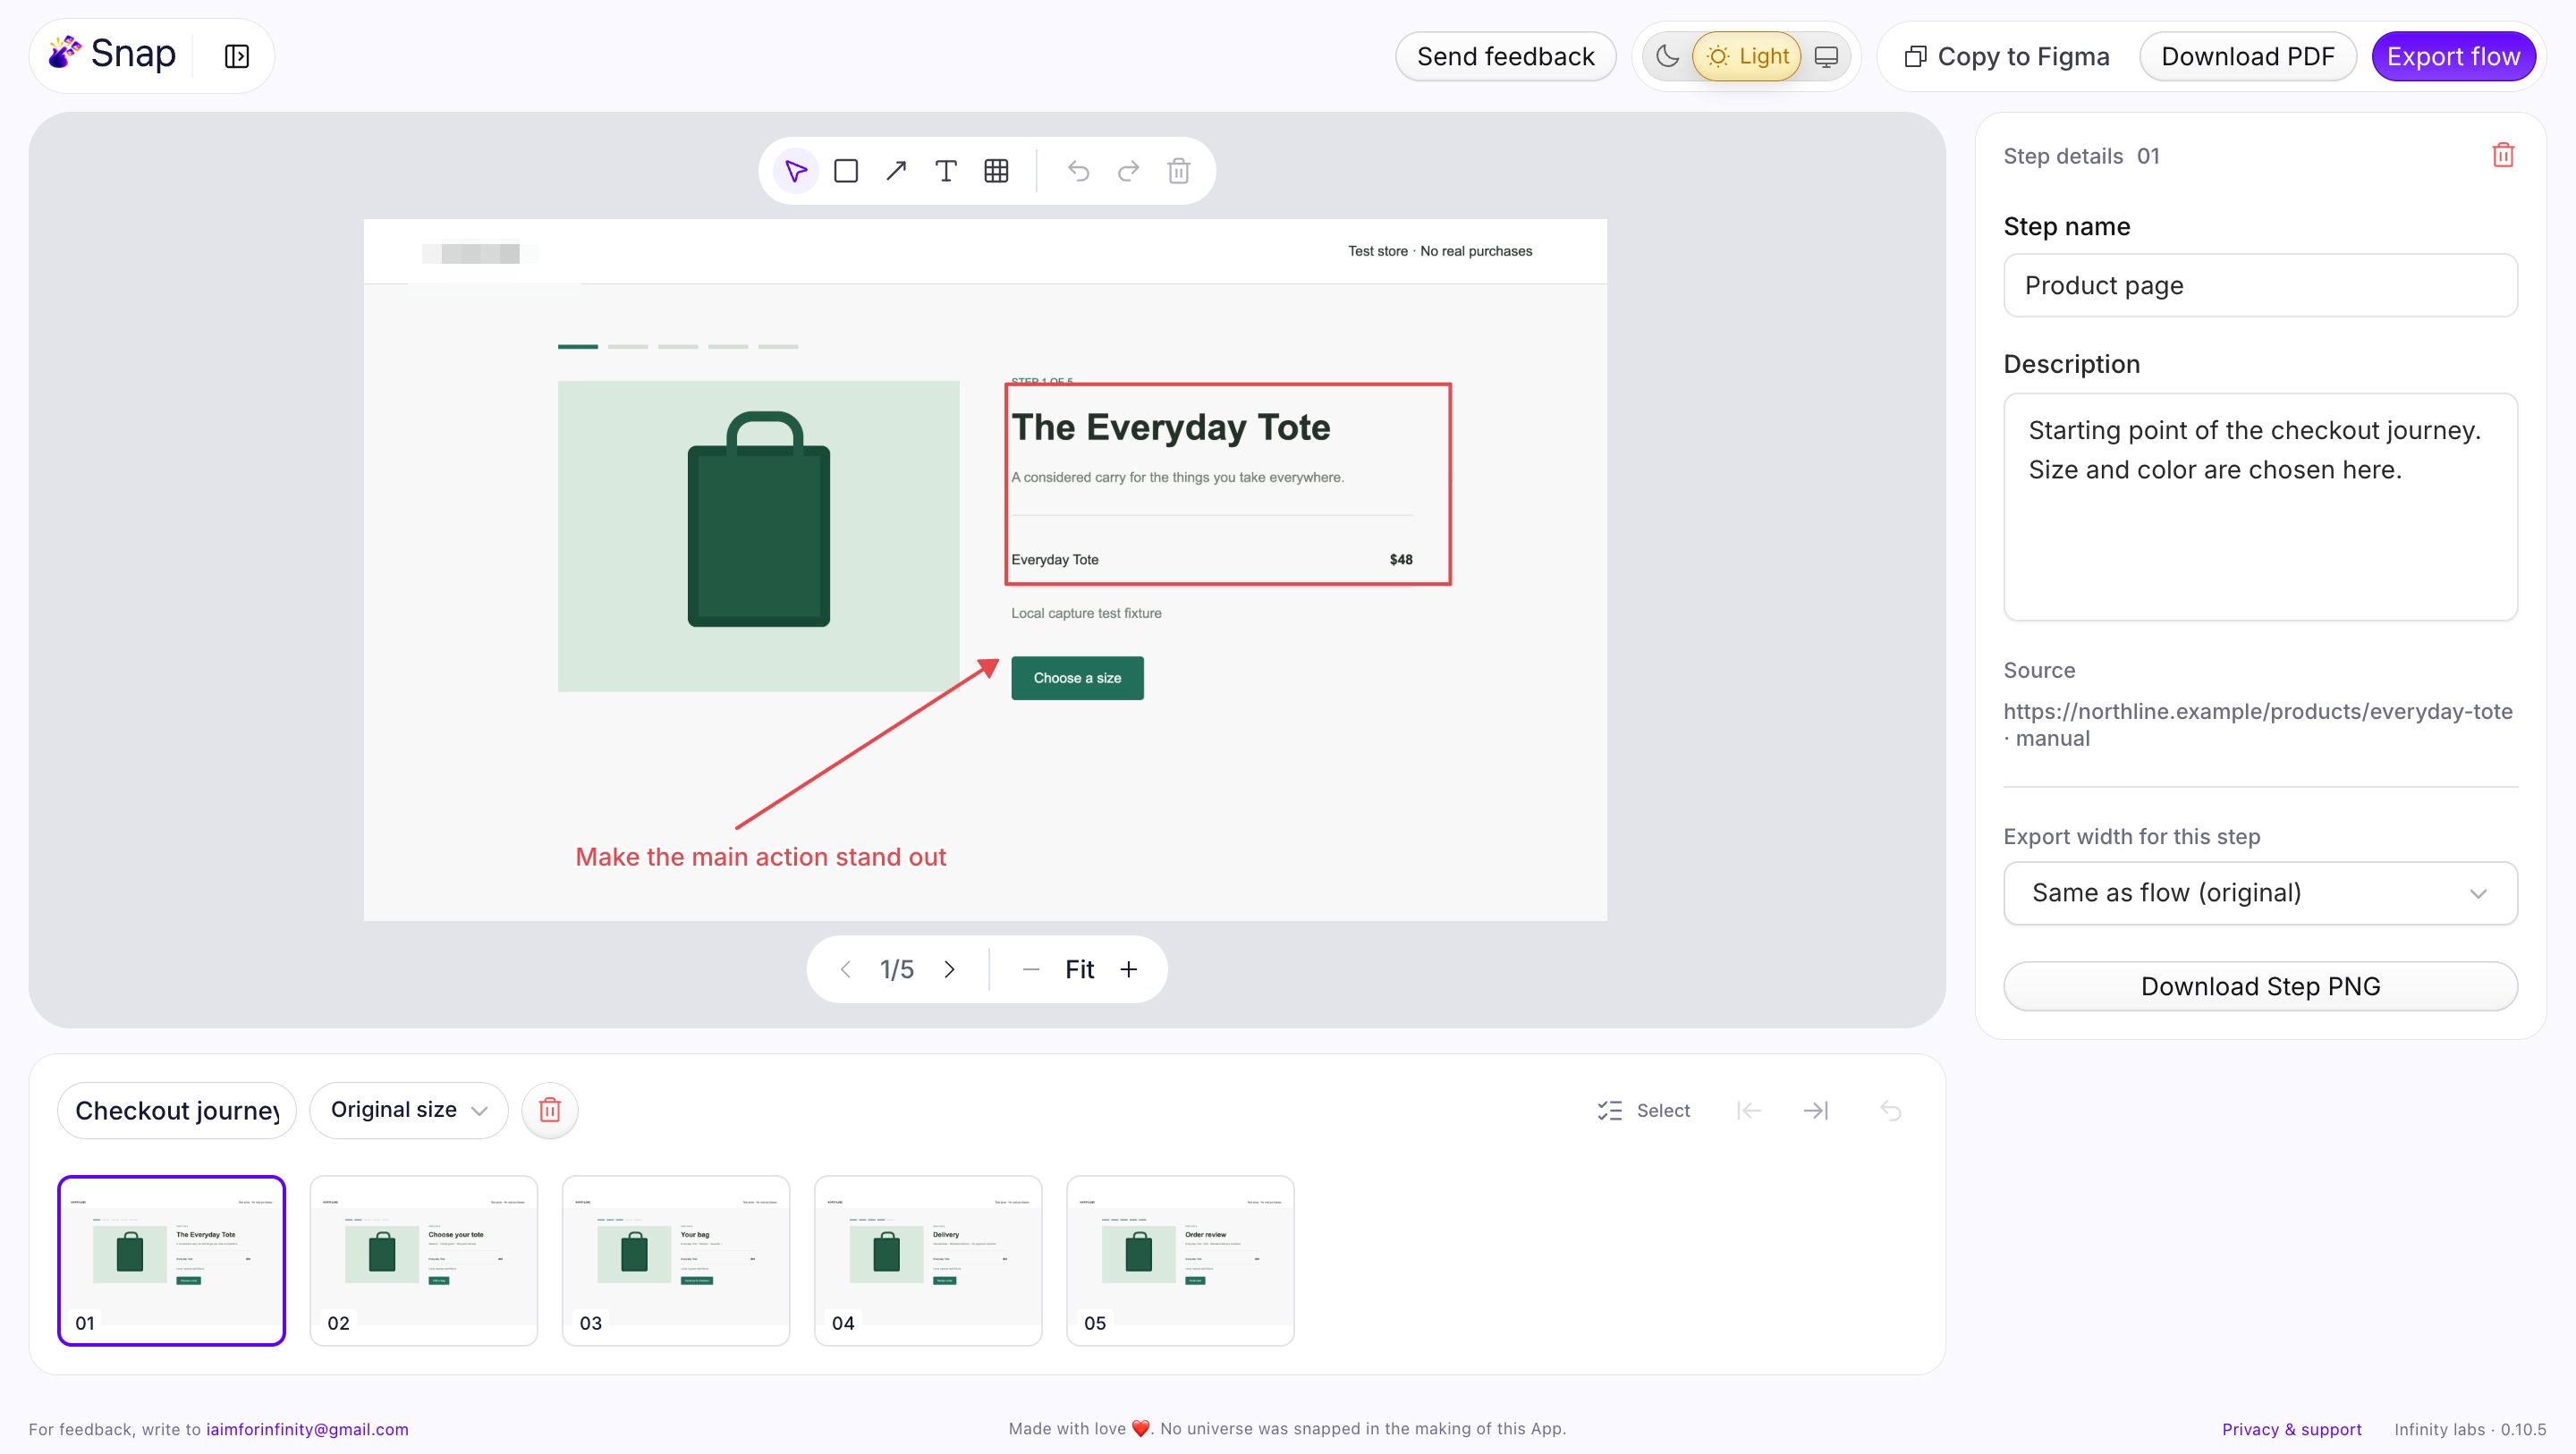Delete selected annotation via toolbar trash
Viewport: 2576px width, 1454px height.
1178,171
